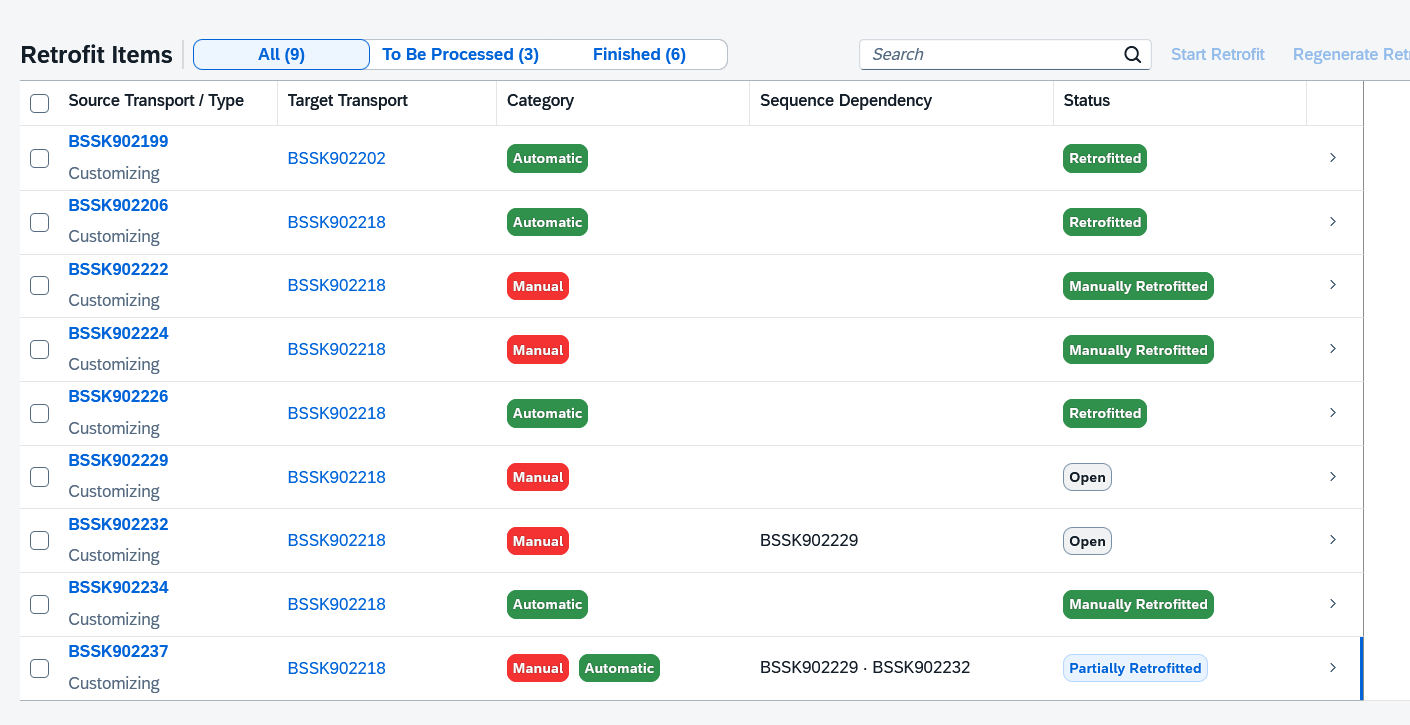Expand row navigation arrow for BSSK902226
The height and width of the screenshot is (725, 1410).
(1332, 413)
